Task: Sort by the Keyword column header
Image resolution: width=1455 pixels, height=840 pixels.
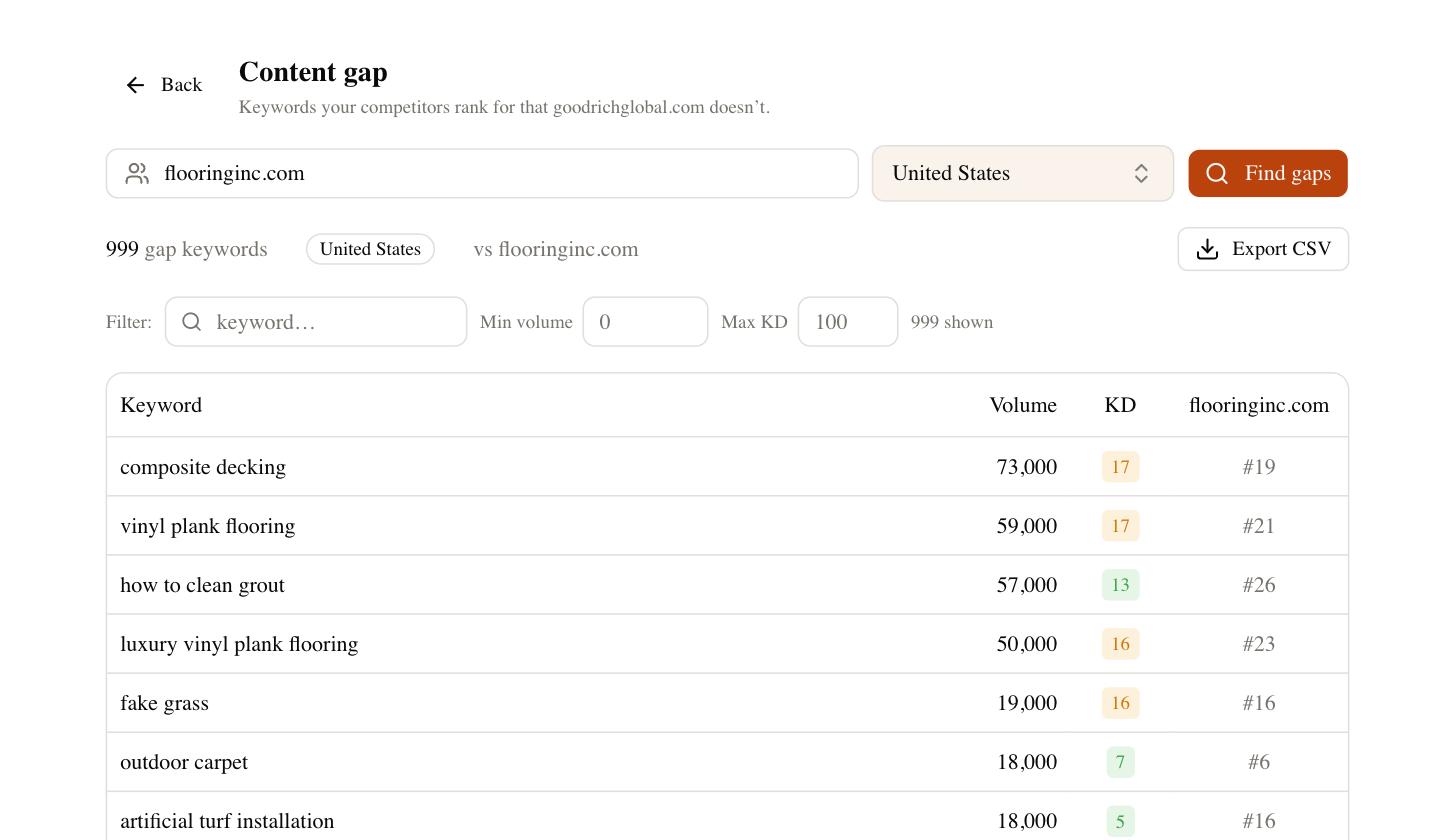Action: [161, 405]
